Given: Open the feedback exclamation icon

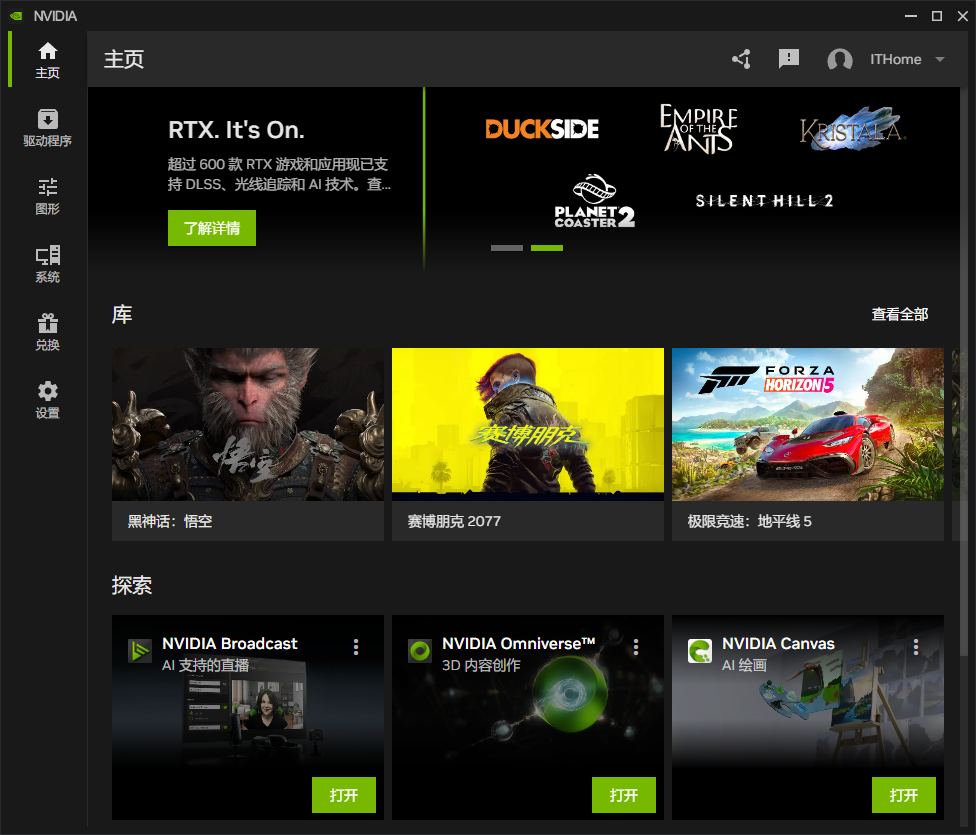Looking at the screenshot, I should [789, 59].
